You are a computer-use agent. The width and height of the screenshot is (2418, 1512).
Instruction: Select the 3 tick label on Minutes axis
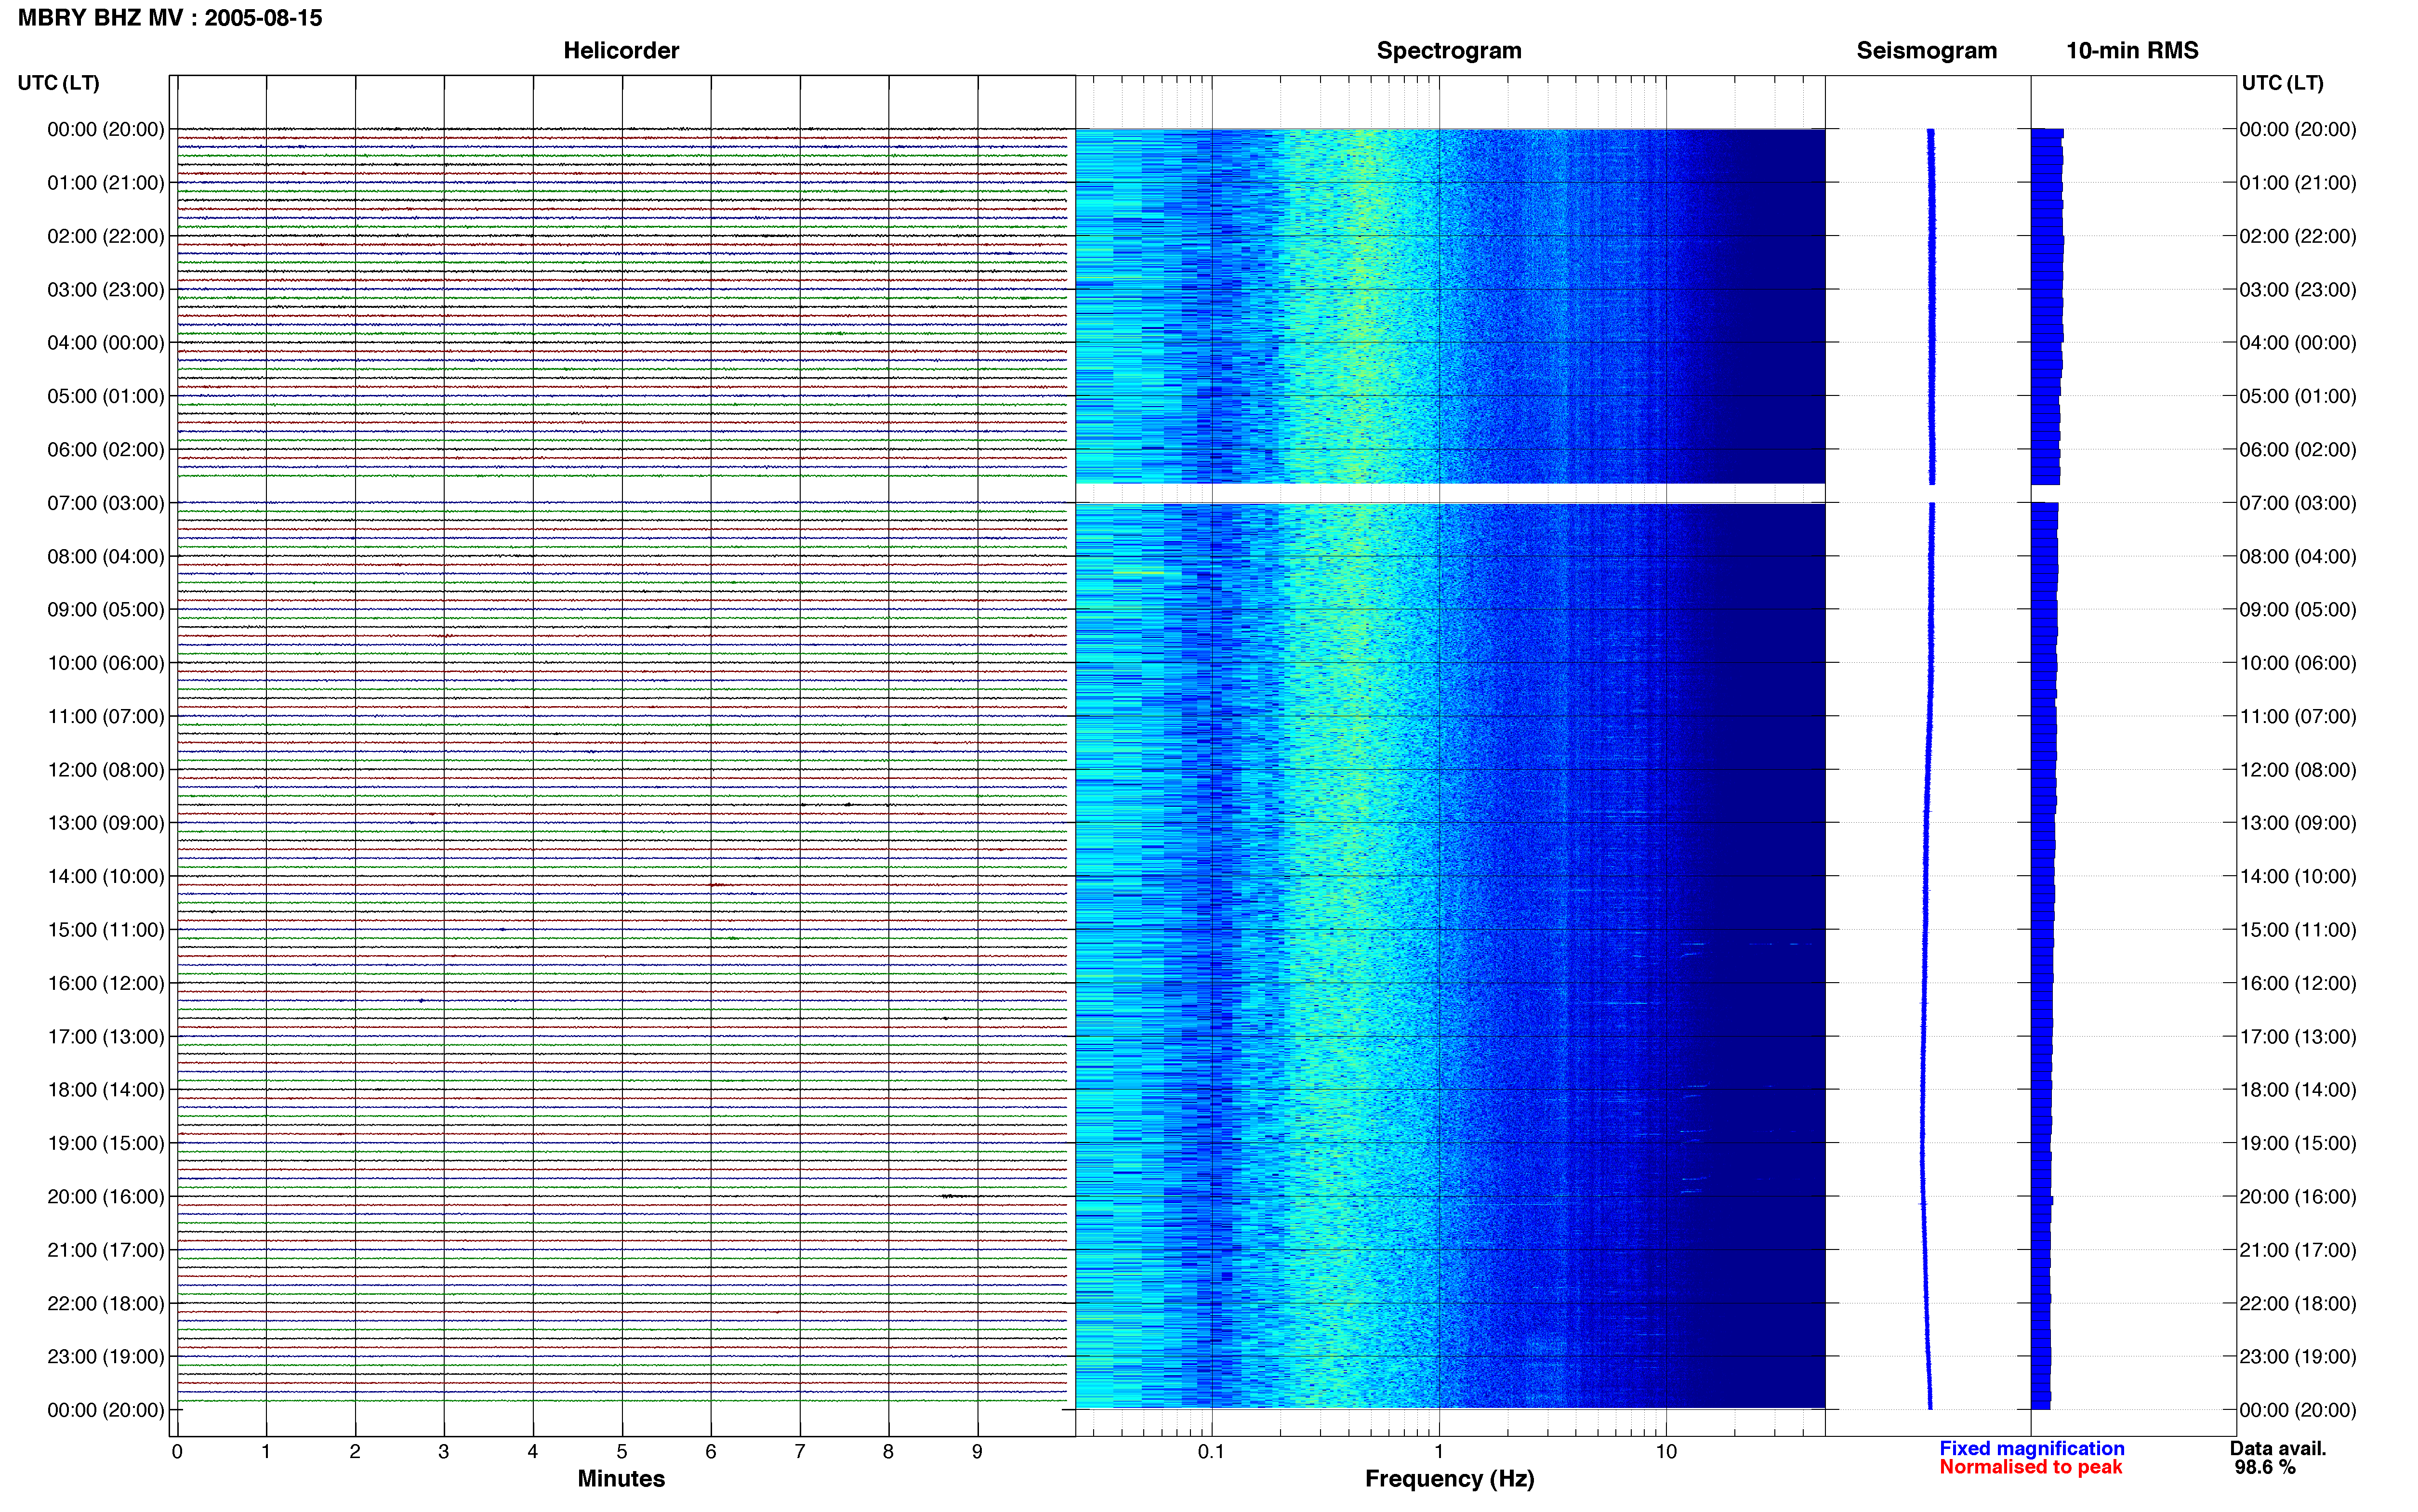444,1452
